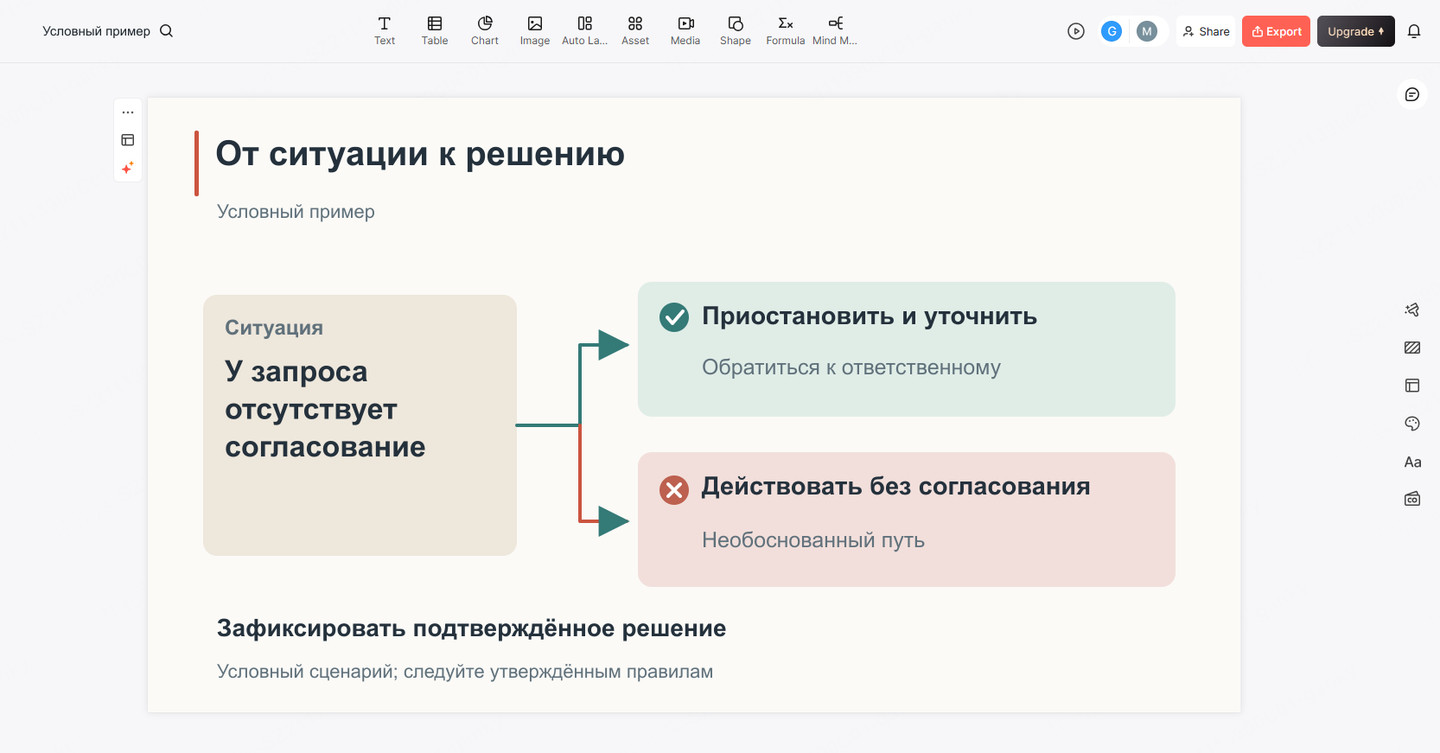Click the bottom right sidebar camera icon
Screen dimensions: 1440x753
click(1412, 498)
